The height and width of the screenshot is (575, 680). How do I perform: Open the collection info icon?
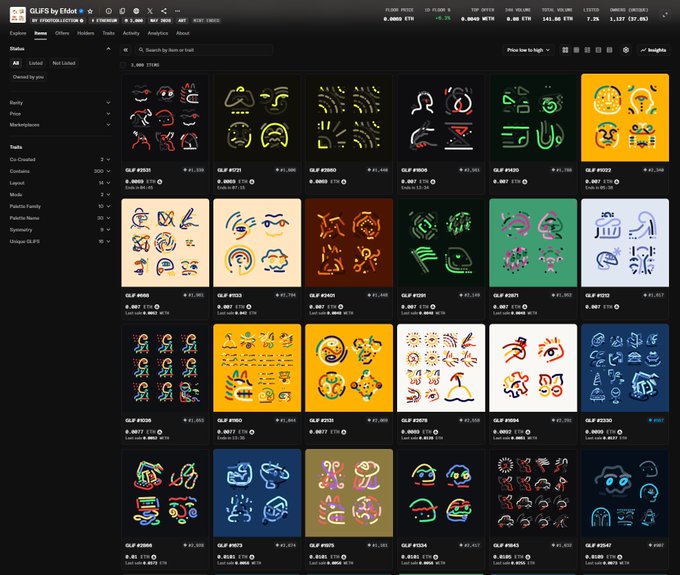point(108,11)
